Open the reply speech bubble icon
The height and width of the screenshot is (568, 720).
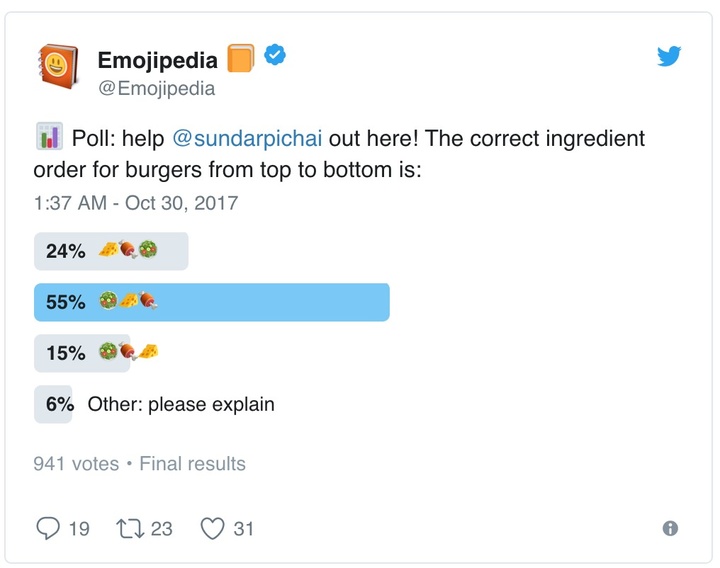(x=48, y=528)
